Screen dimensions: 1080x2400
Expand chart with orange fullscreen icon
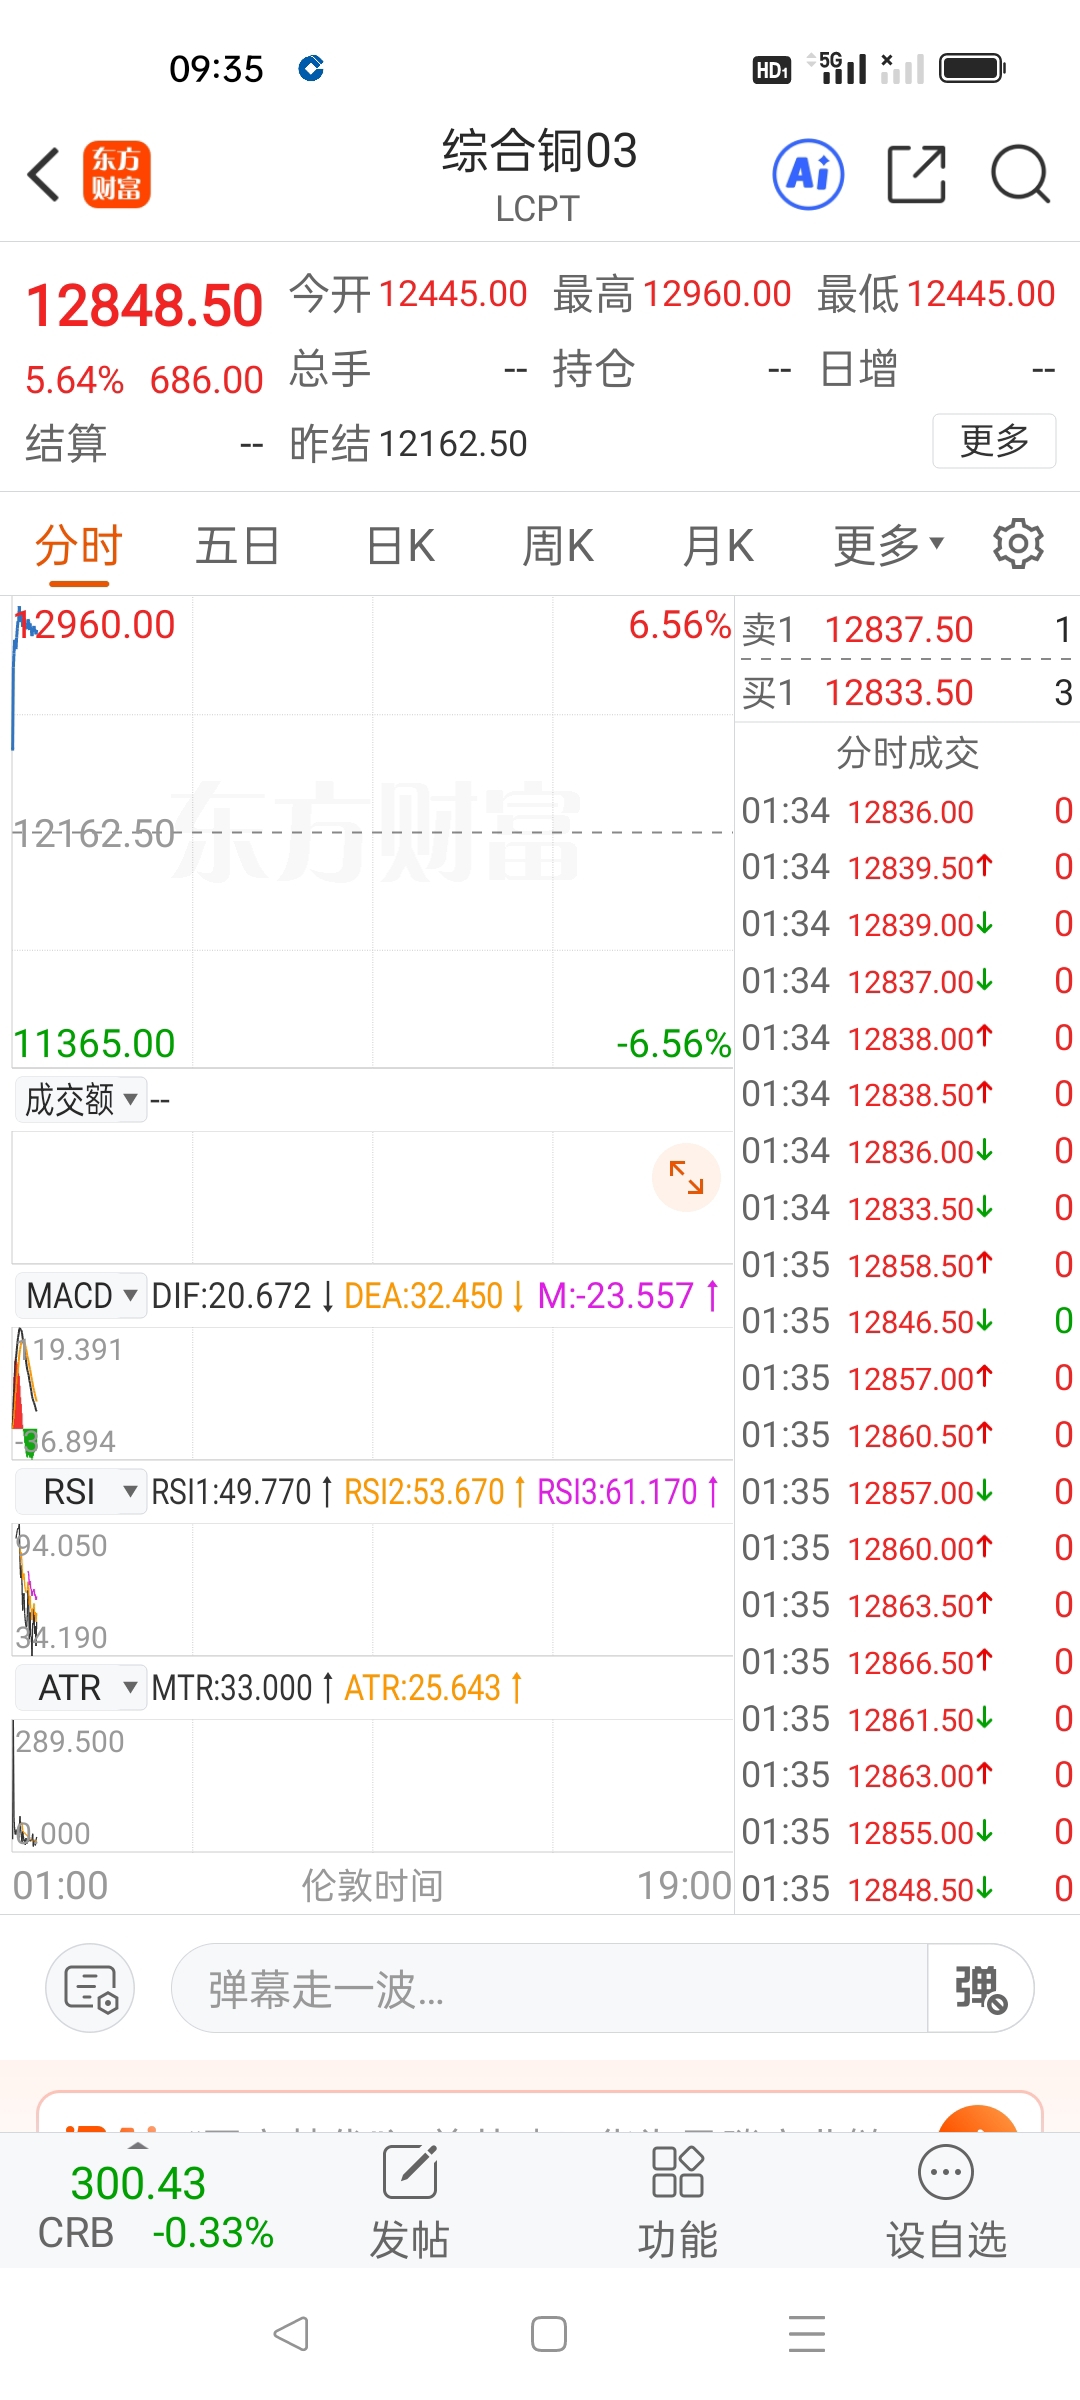[686, 1177]
